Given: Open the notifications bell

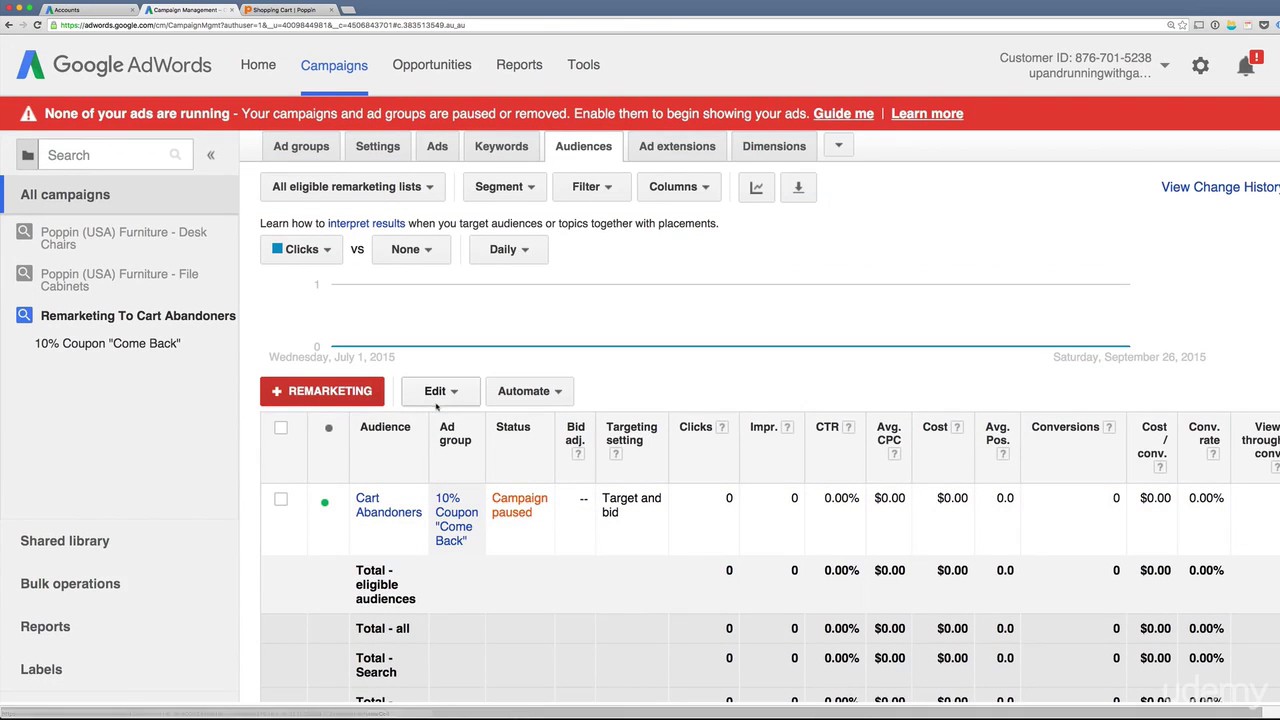Looking at the screenshot, I should 1246,66.
